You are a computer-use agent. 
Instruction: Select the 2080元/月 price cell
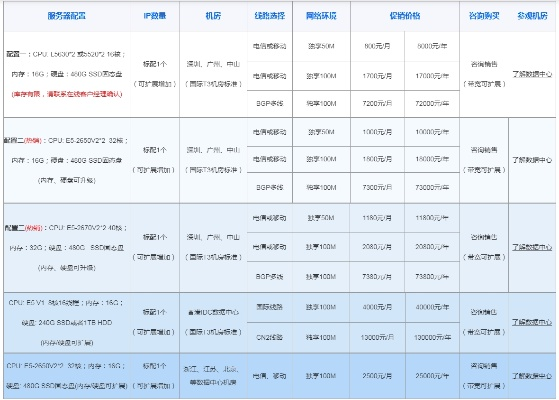coord(377,247)
